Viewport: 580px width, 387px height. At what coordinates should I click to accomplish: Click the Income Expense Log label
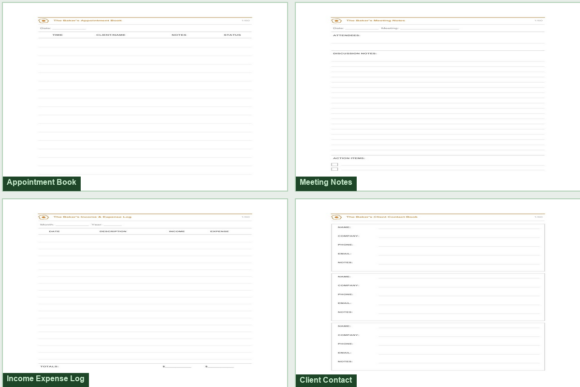45,379
